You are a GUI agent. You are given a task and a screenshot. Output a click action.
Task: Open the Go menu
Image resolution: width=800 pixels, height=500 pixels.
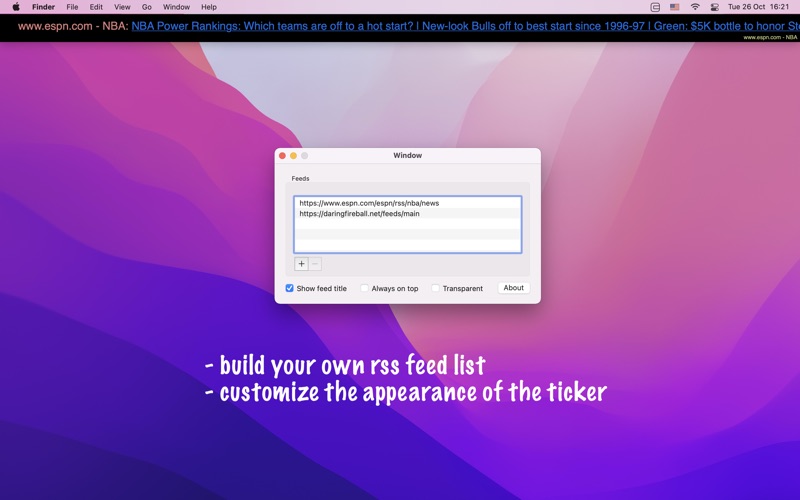[x=146, y=7]
